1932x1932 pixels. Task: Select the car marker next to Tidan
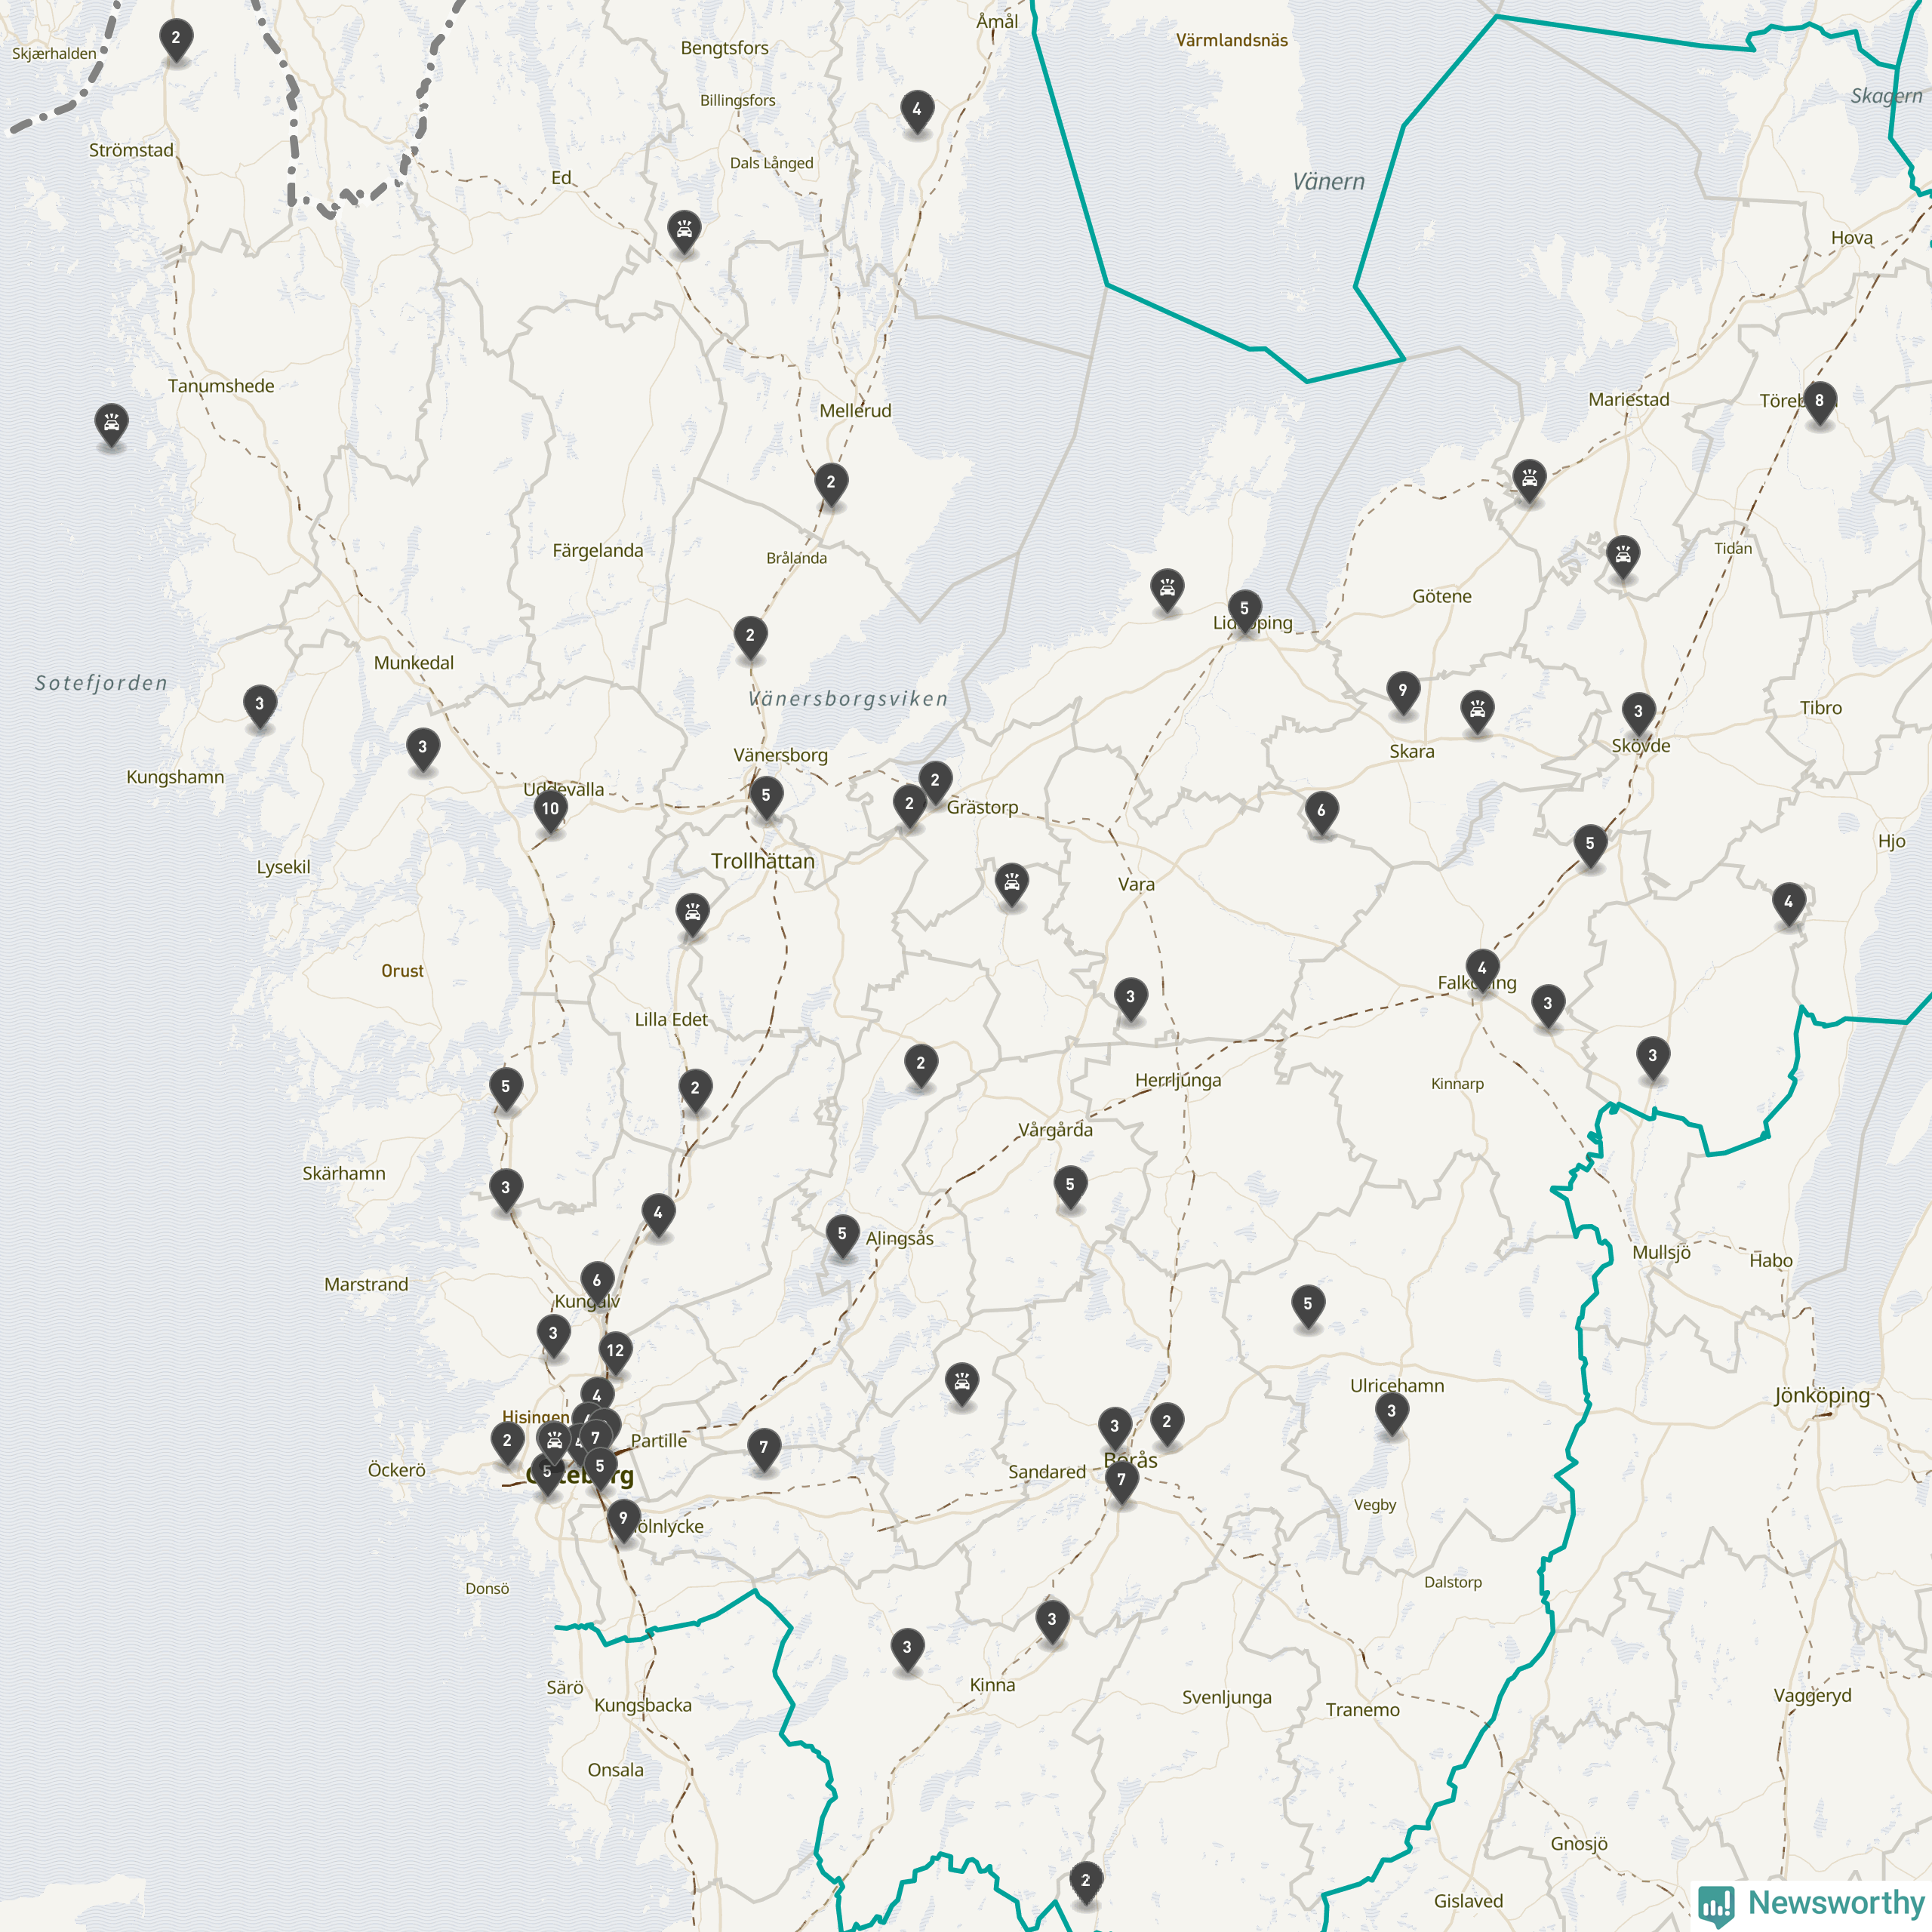point(1623,559)
